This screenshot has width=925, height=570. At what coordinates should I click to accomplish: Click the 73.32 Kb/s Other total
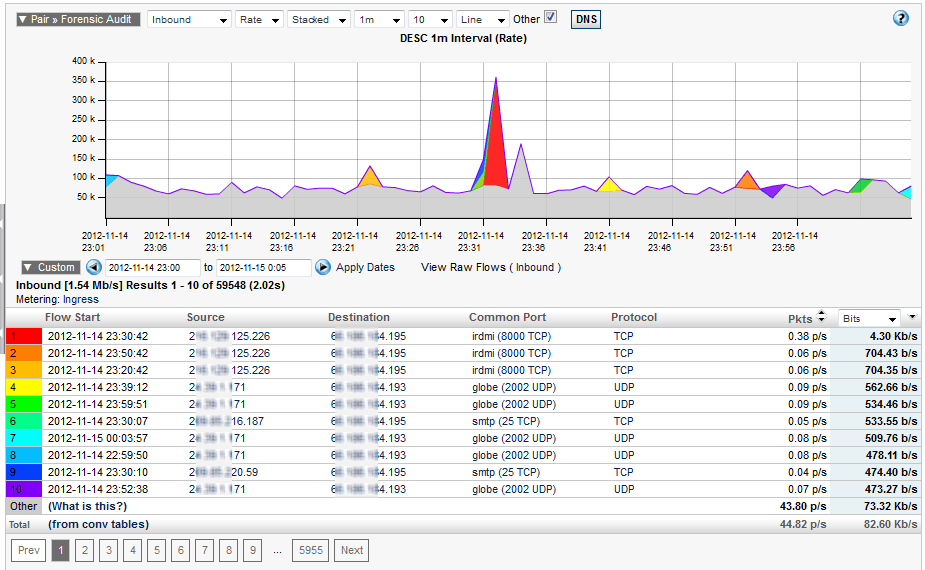(891, 506)
